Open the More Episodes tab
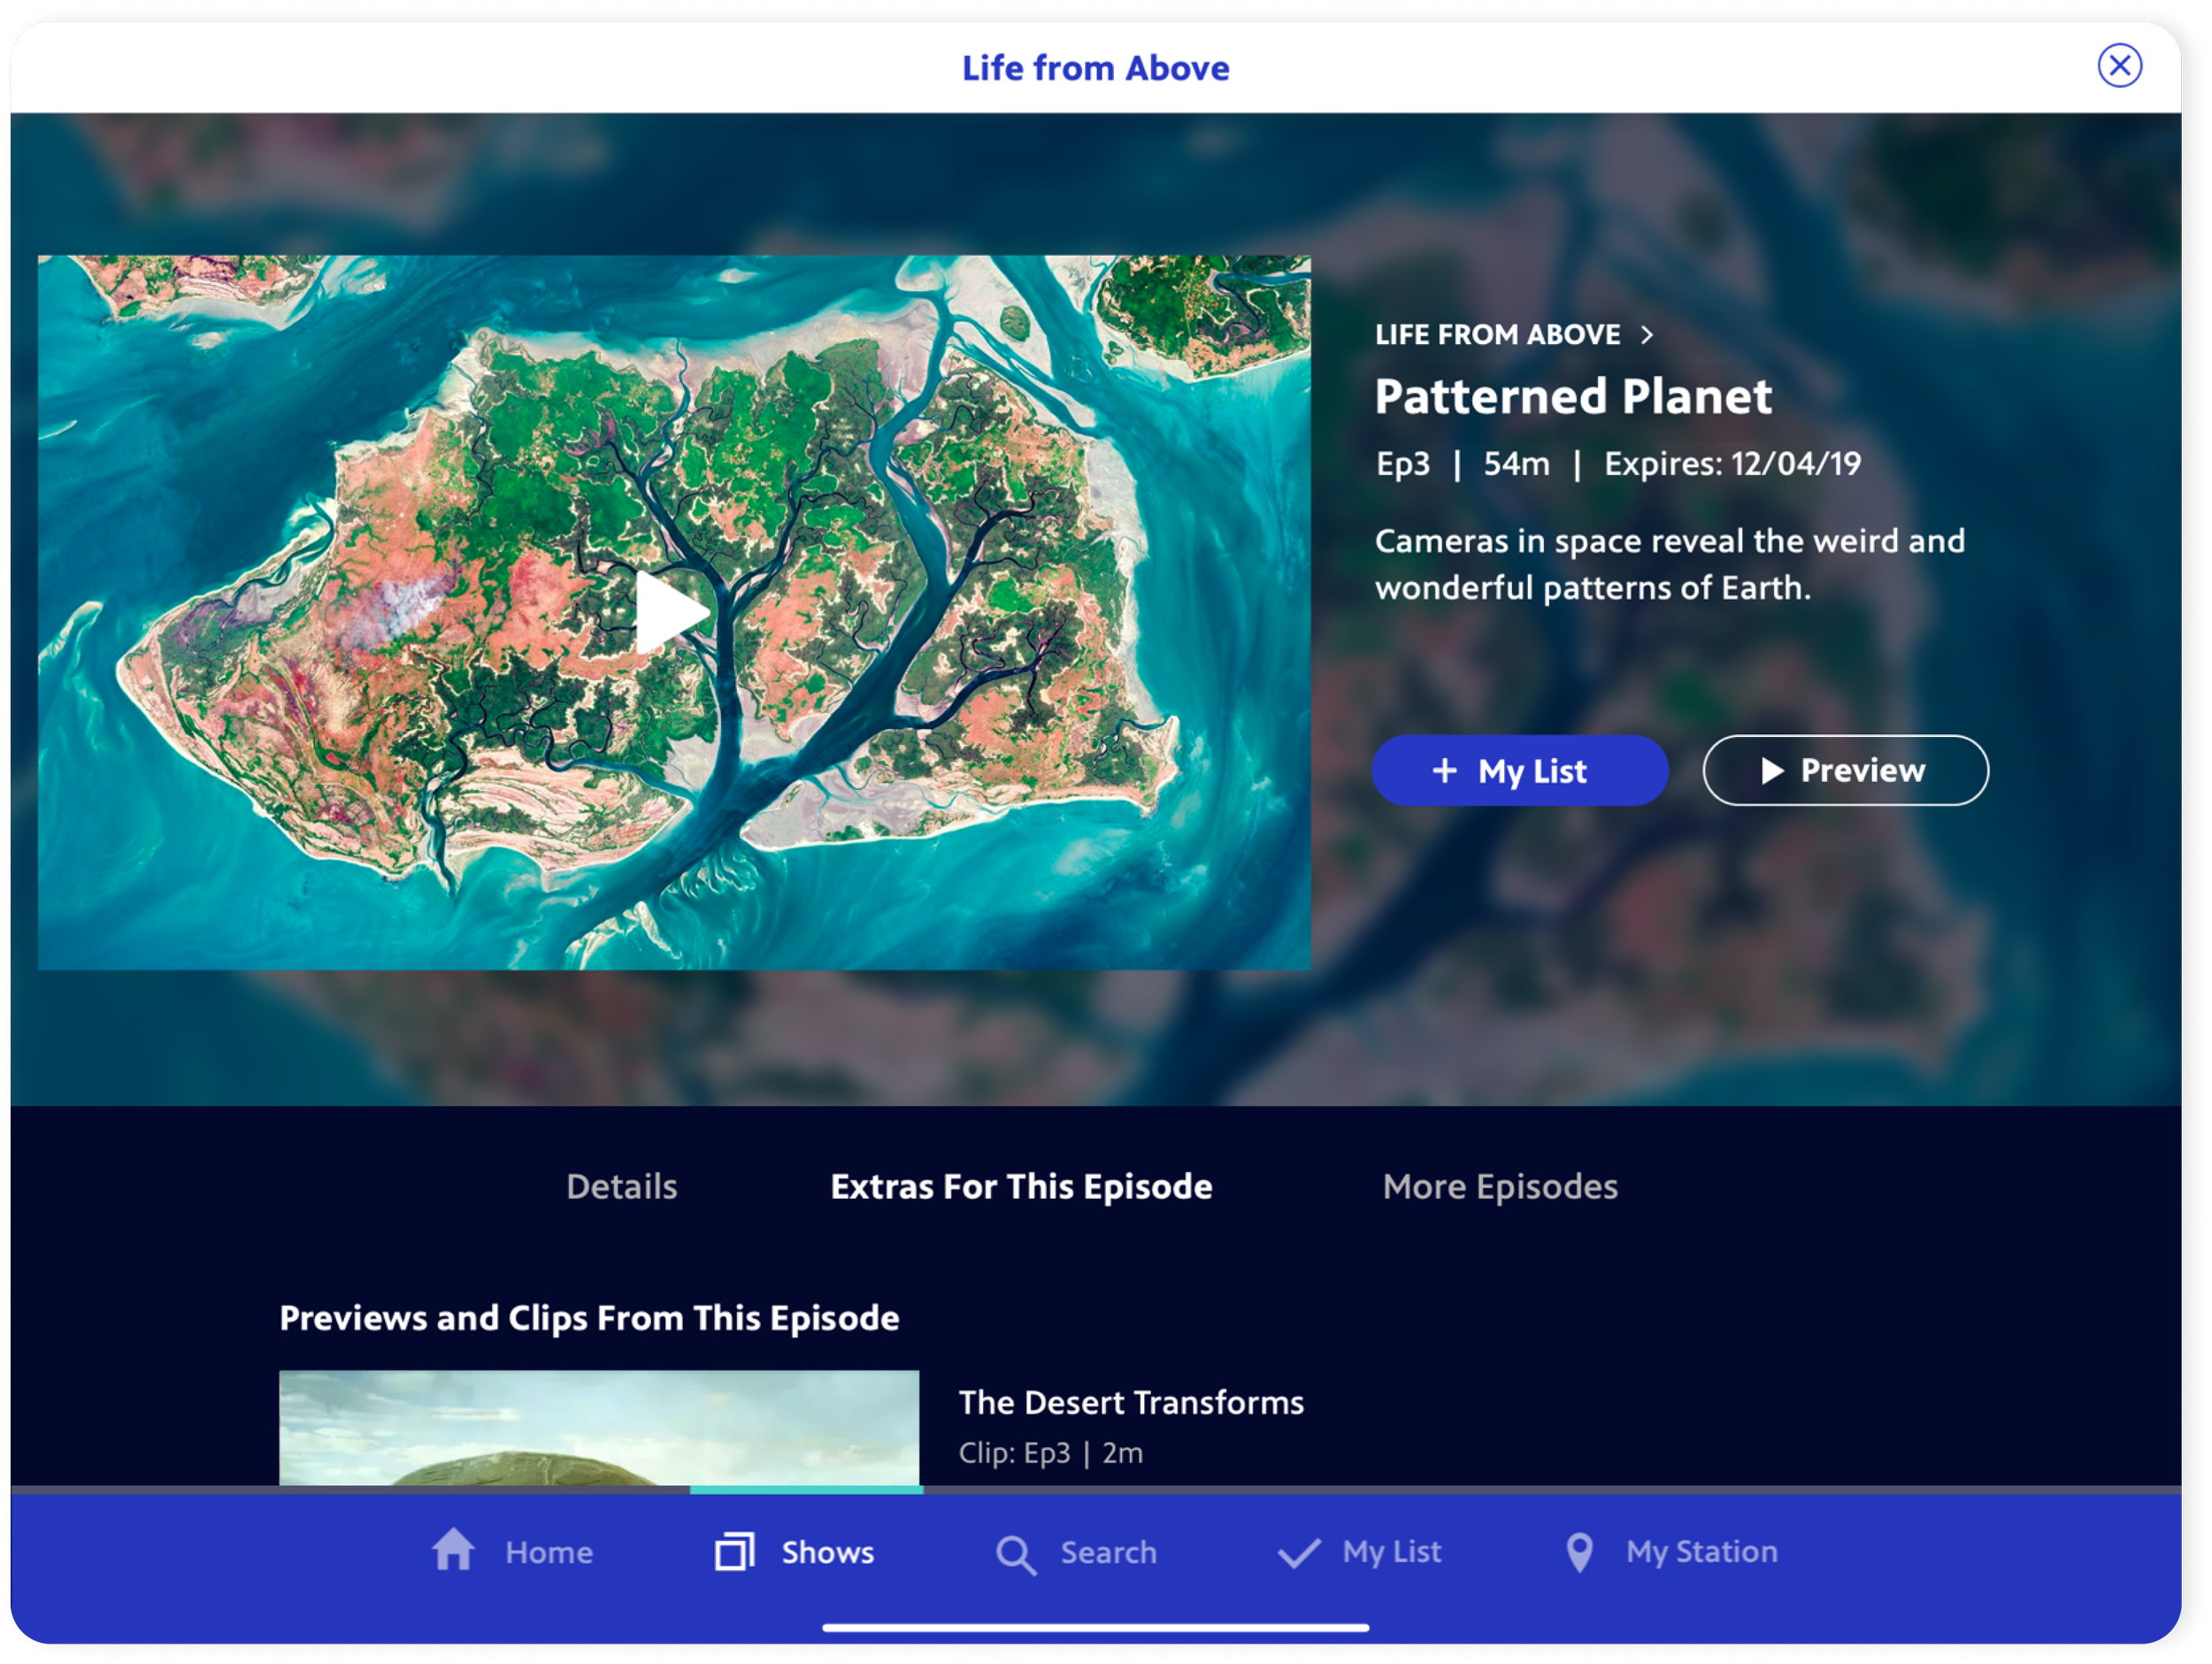Image resolution: width=2212 pixels, height=1664 pixels. coord(1499,1186)
